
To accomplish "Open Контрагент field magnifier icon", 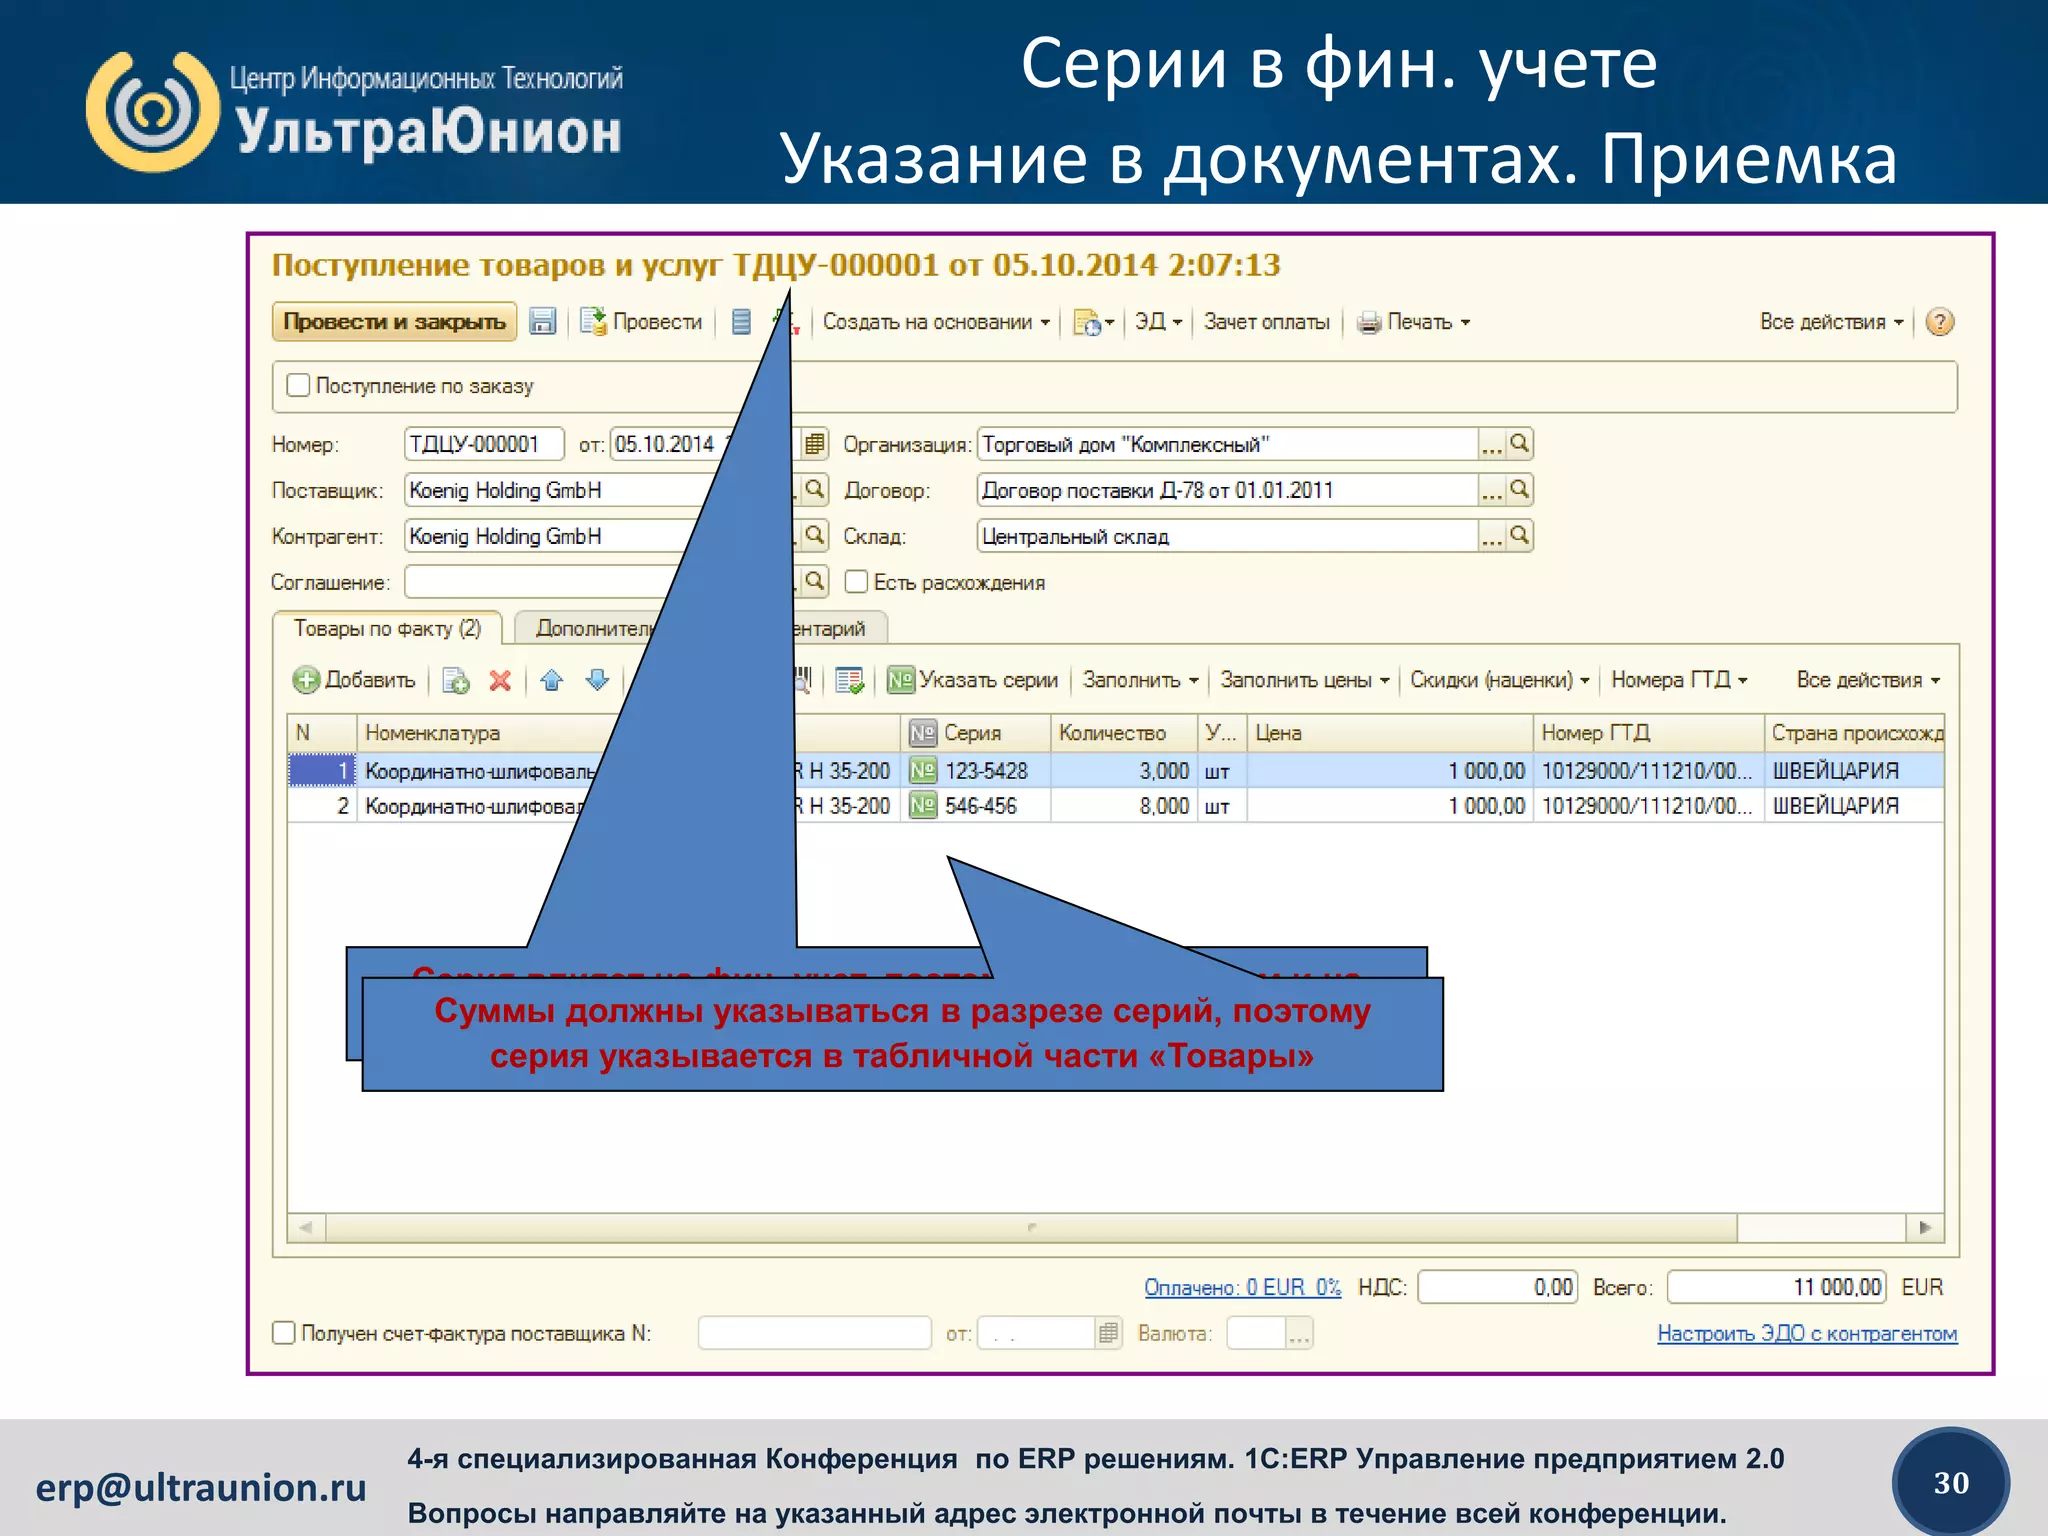I will pos(815,535).
